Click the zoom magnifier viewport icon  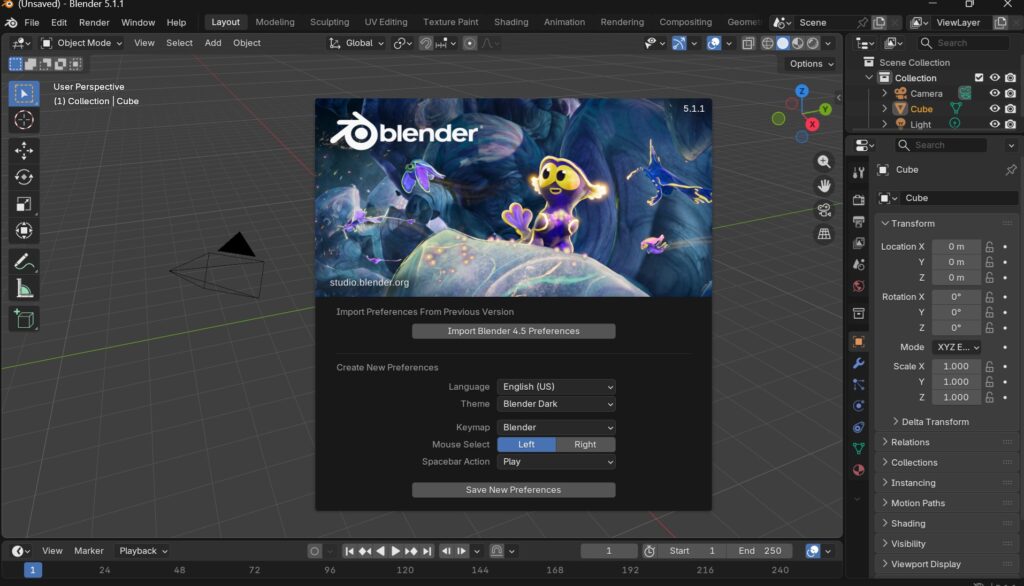click(x=824, y=161)
